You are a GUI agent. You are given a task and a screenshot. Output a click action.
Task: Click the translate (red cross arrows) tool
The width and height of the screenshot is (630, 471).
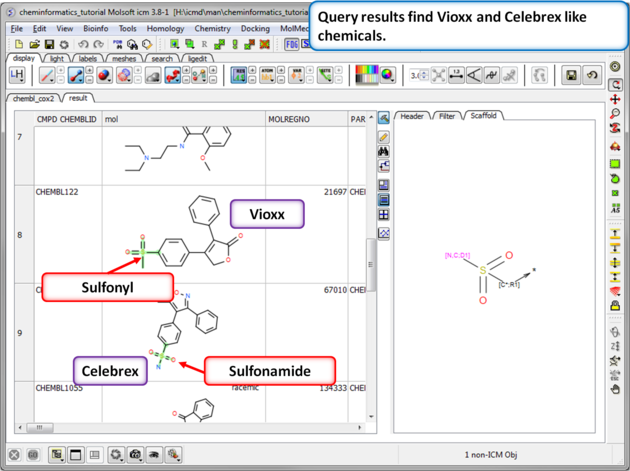click(616, 100)
